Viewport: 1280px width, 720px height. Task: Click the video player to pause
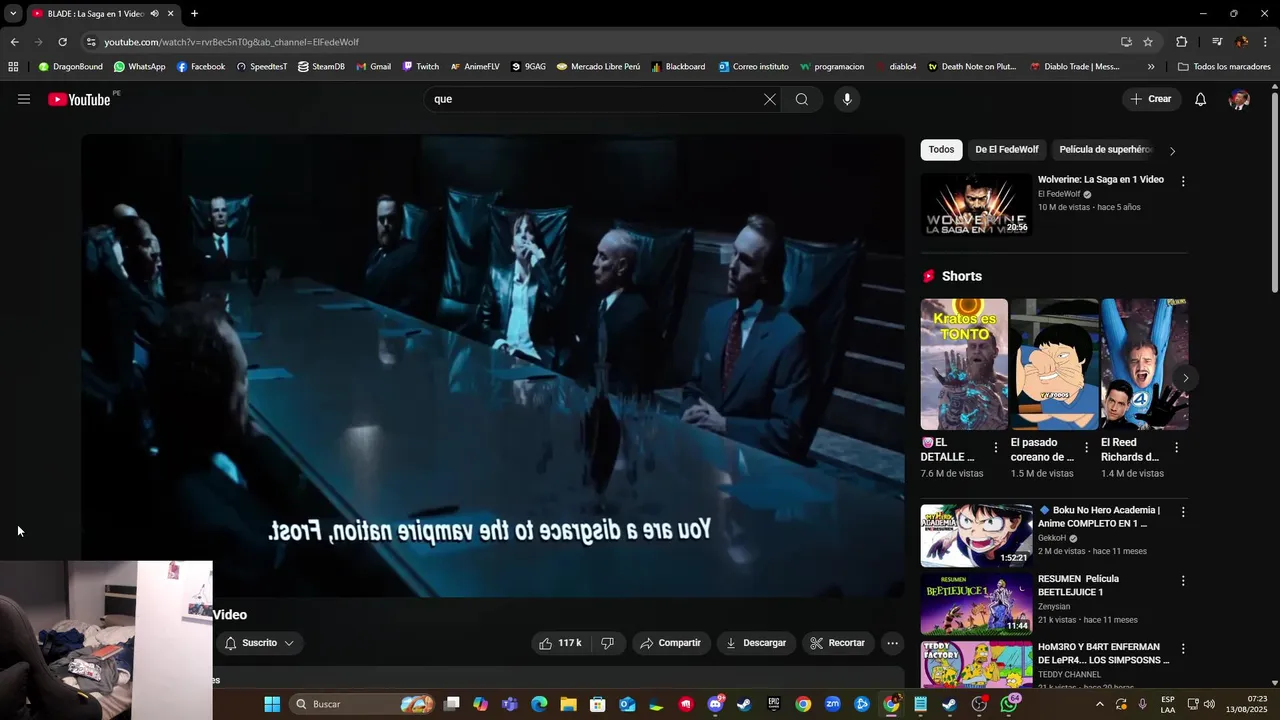click(x=493, y=366)
